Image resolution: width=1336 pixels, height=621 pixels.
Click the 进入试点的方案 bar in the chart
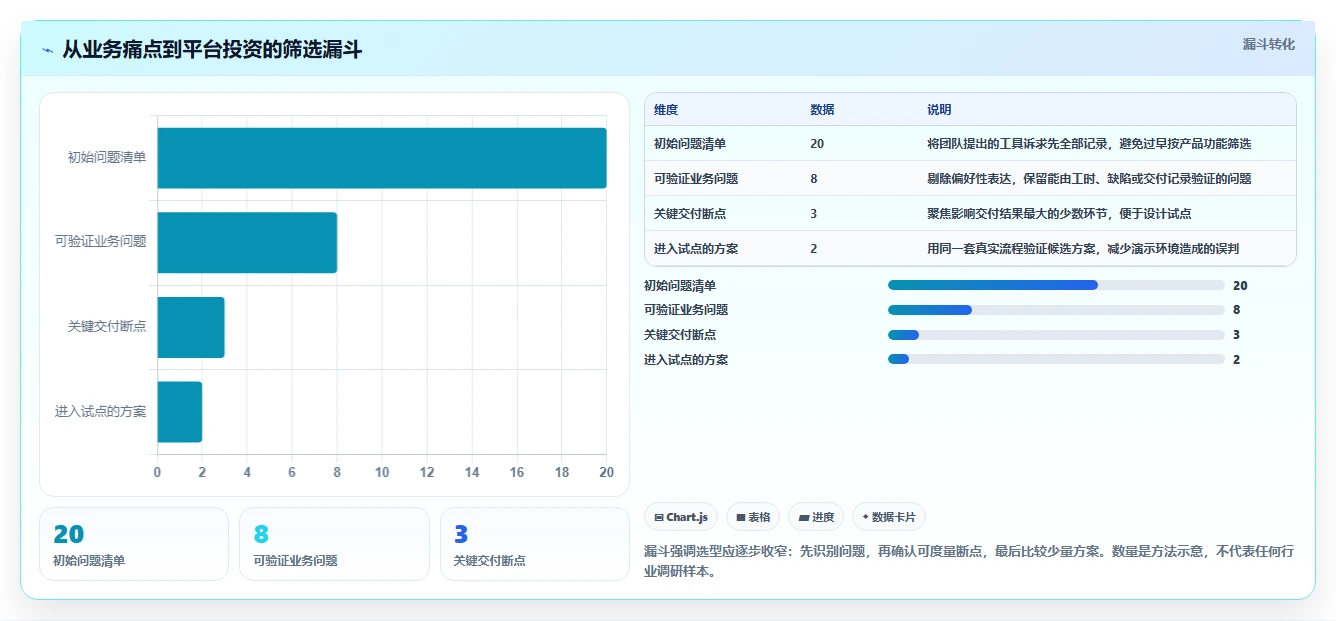coord(180,412)
